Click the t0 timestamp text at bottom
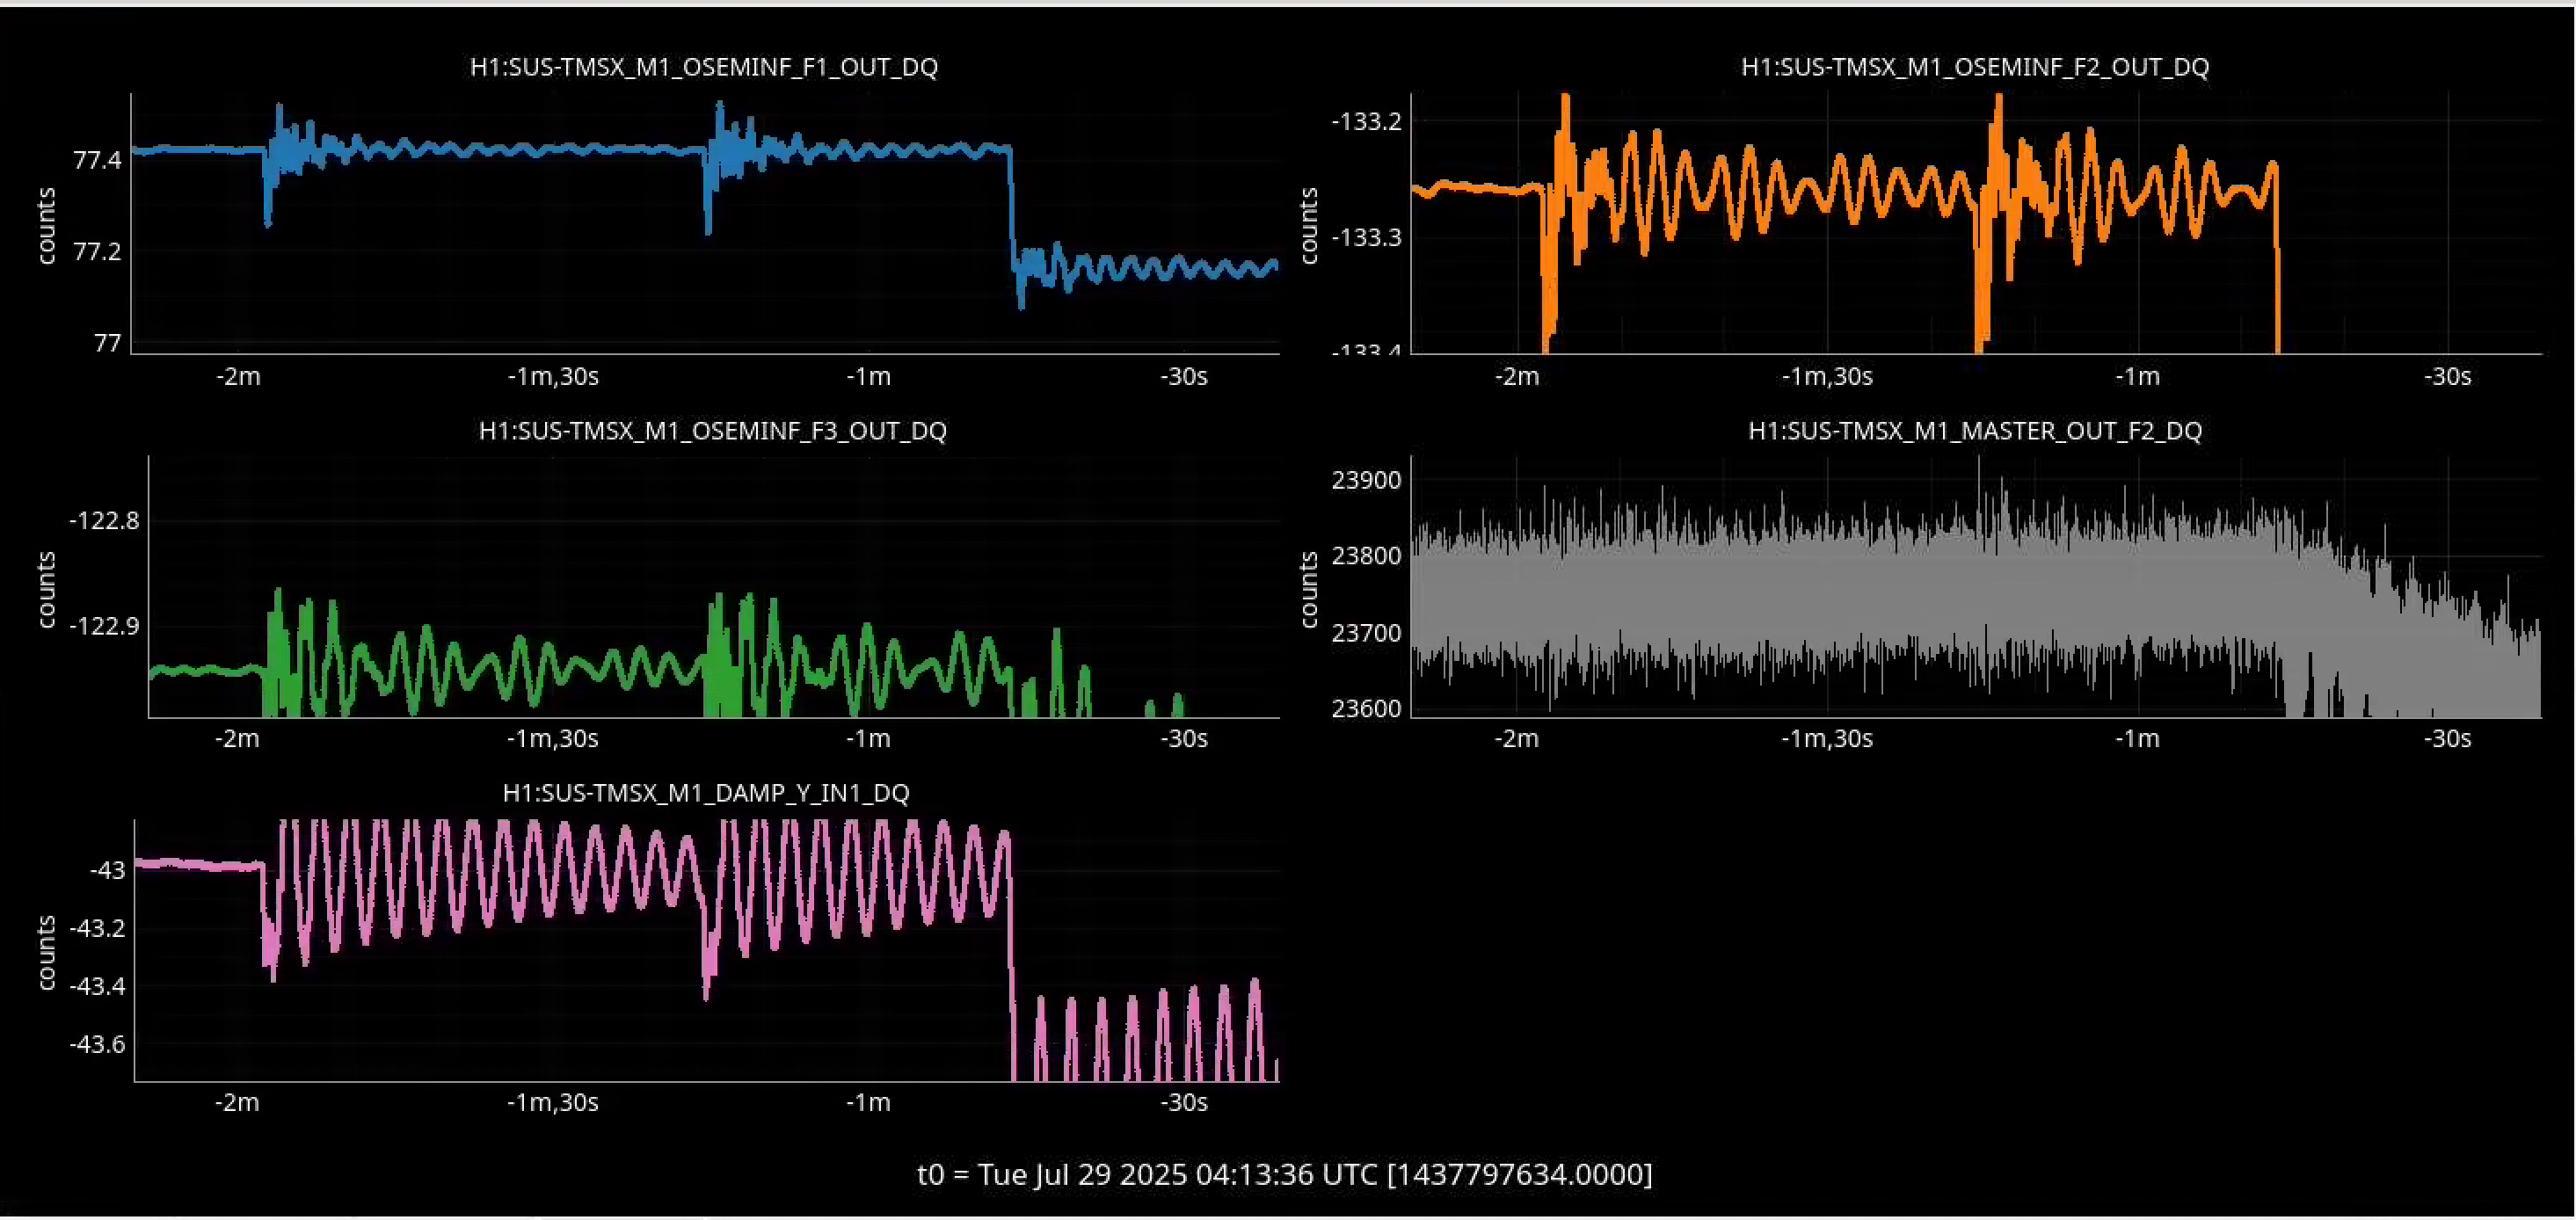This screenshot has width=2576, height=1220. click(x=1285, y=1174)
